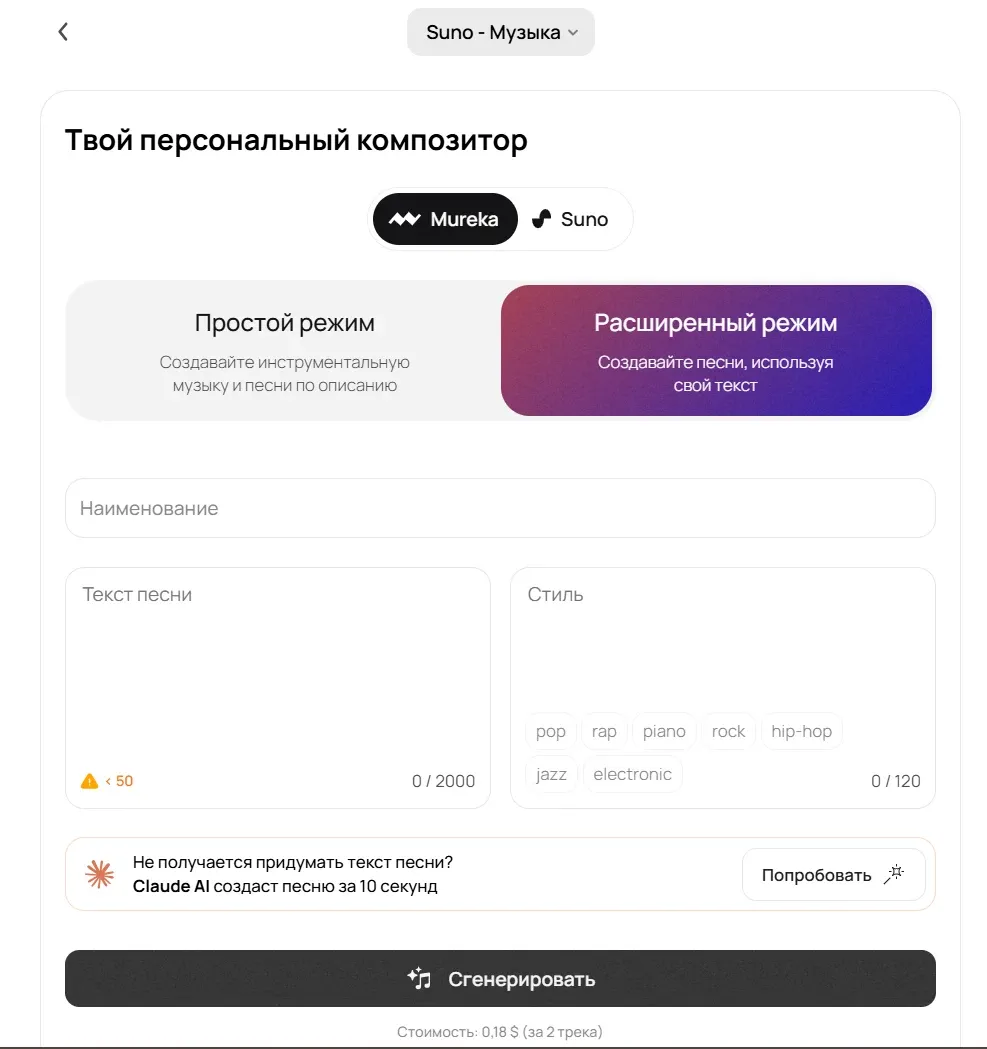Open the Suno - Музыка dropdown chevron

click(x=573, y=33)
